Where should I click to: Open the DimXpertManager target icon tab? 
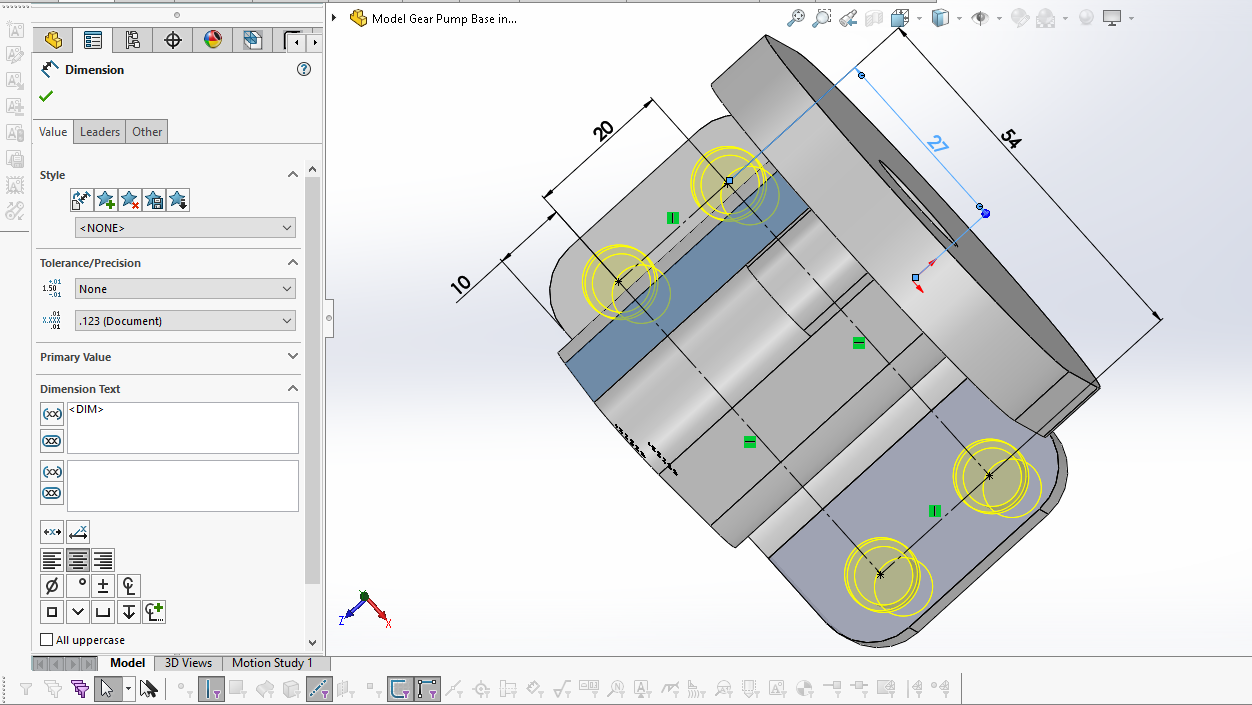click(172, 40)
